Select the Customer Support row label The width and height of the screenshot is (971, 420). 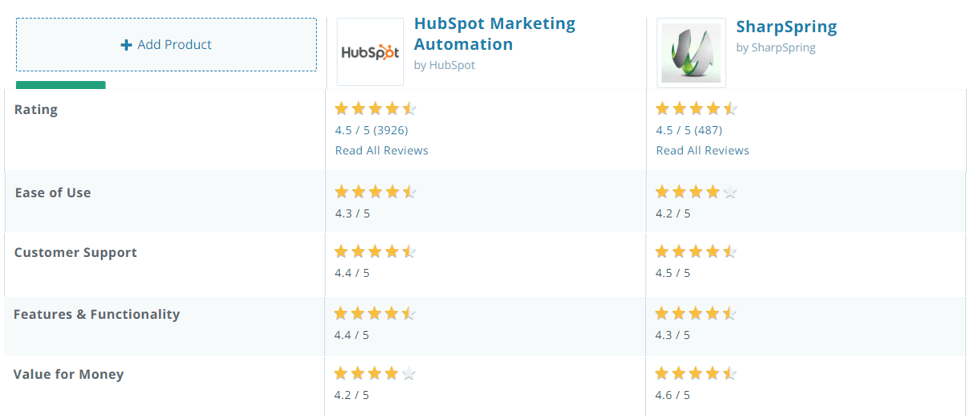coord(76,253)
